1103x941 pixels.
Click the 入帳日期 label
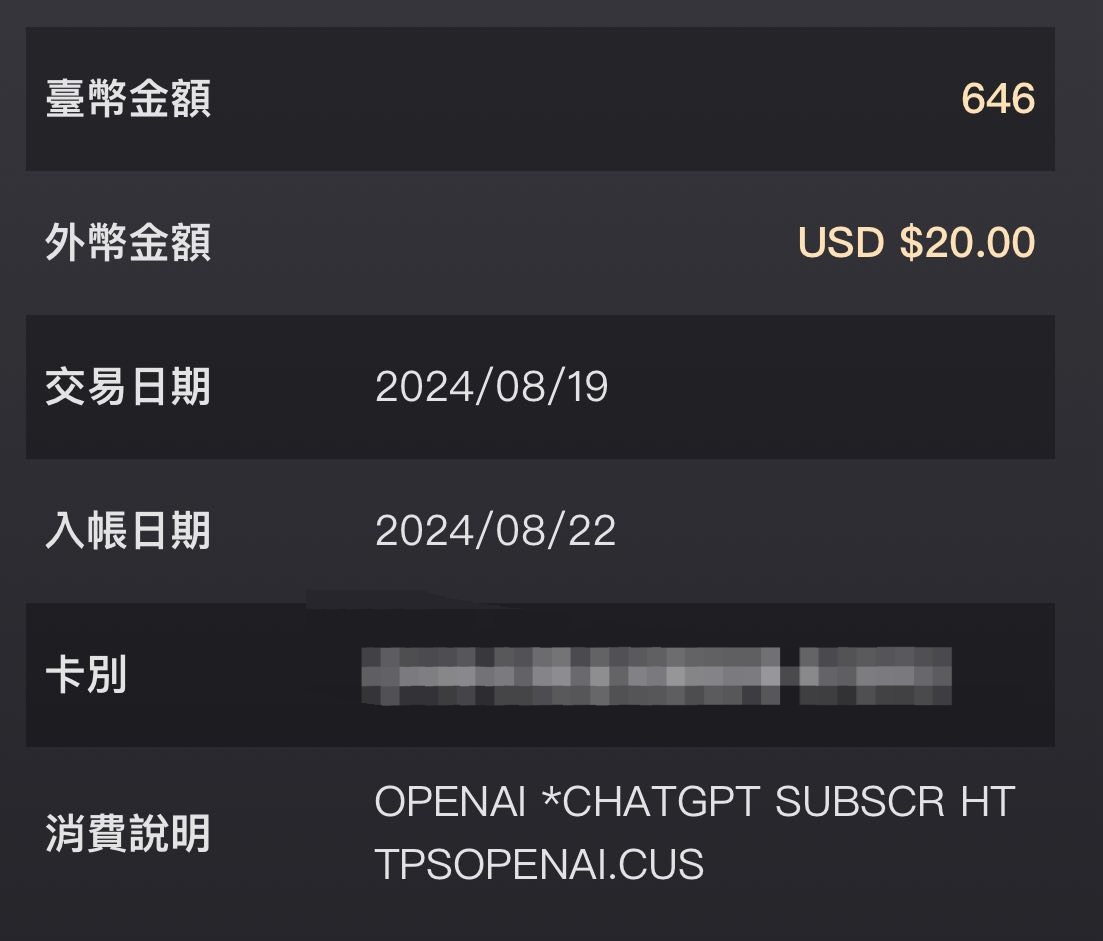click(128, 531)
